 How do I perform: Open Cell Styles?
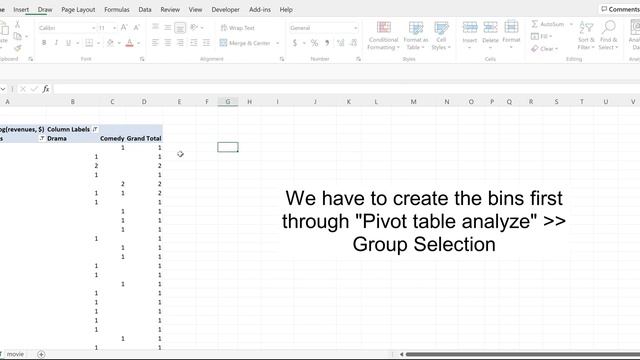[x=441, y=36]
